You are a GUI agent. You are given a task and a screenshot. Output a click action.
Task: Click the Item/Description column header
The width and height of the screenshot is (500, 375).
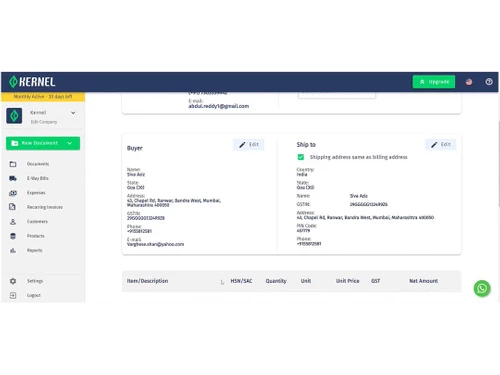pos(147,281)
